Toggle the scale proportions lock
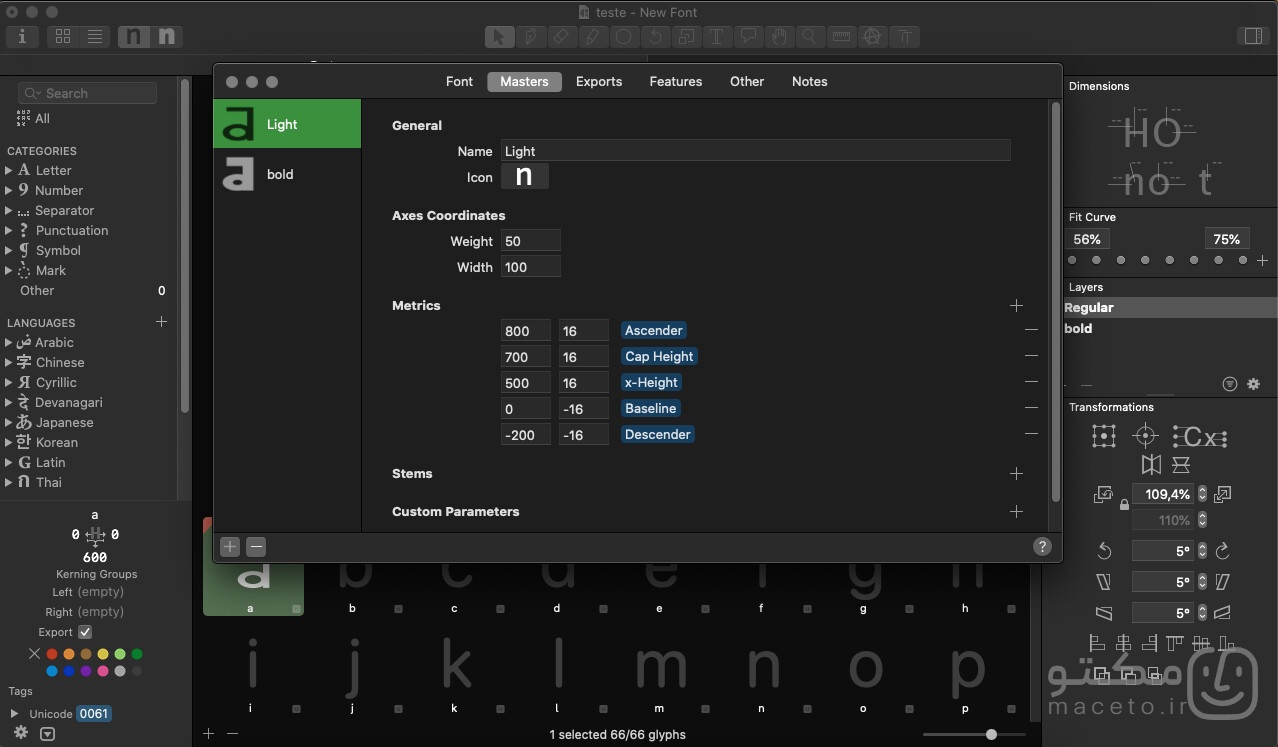1278x747 pixels. coord(1124,505)
